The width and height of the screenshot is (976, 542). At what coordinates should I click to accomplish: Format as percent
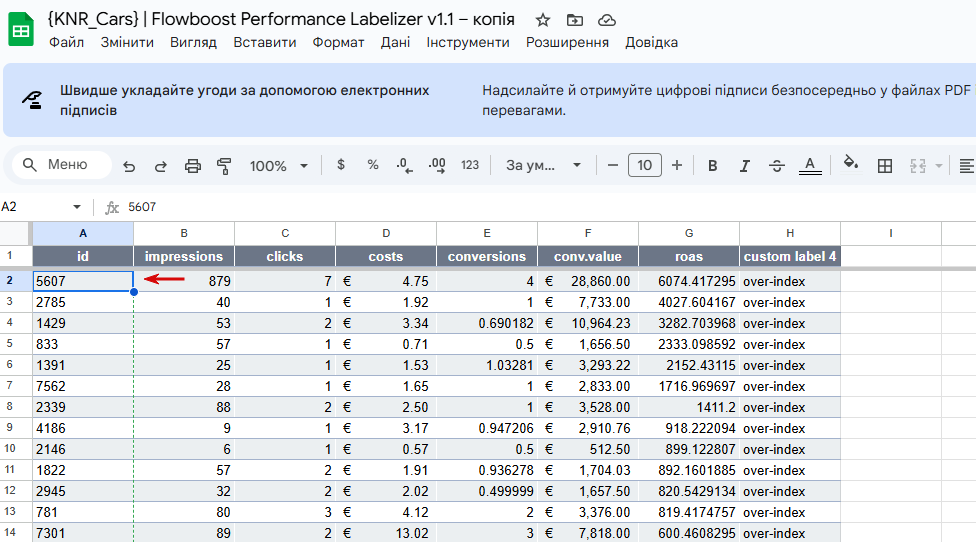click(372, 165)
